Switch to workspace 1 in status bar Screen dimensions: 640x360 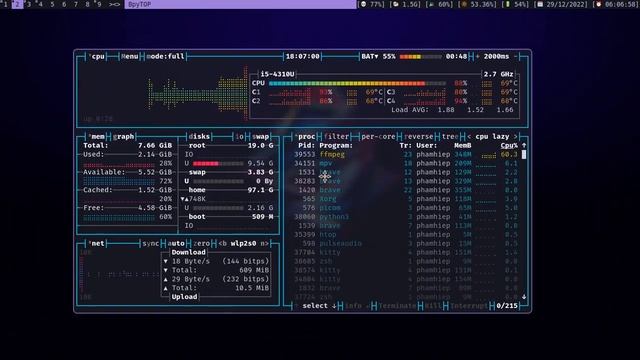coord(5,4)
